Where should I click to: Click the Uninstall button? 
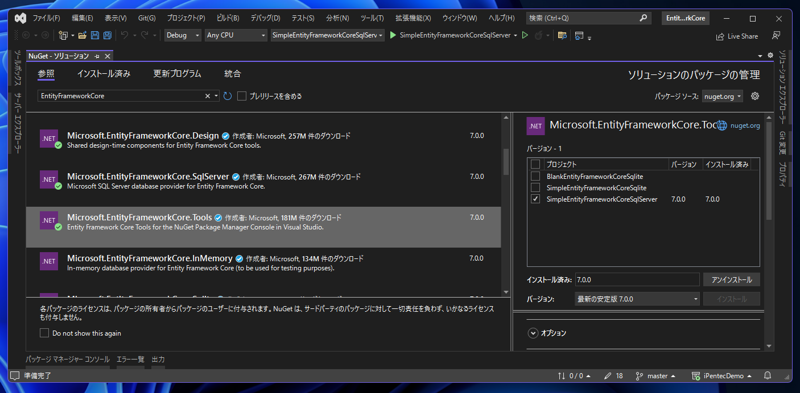[732, 280]
